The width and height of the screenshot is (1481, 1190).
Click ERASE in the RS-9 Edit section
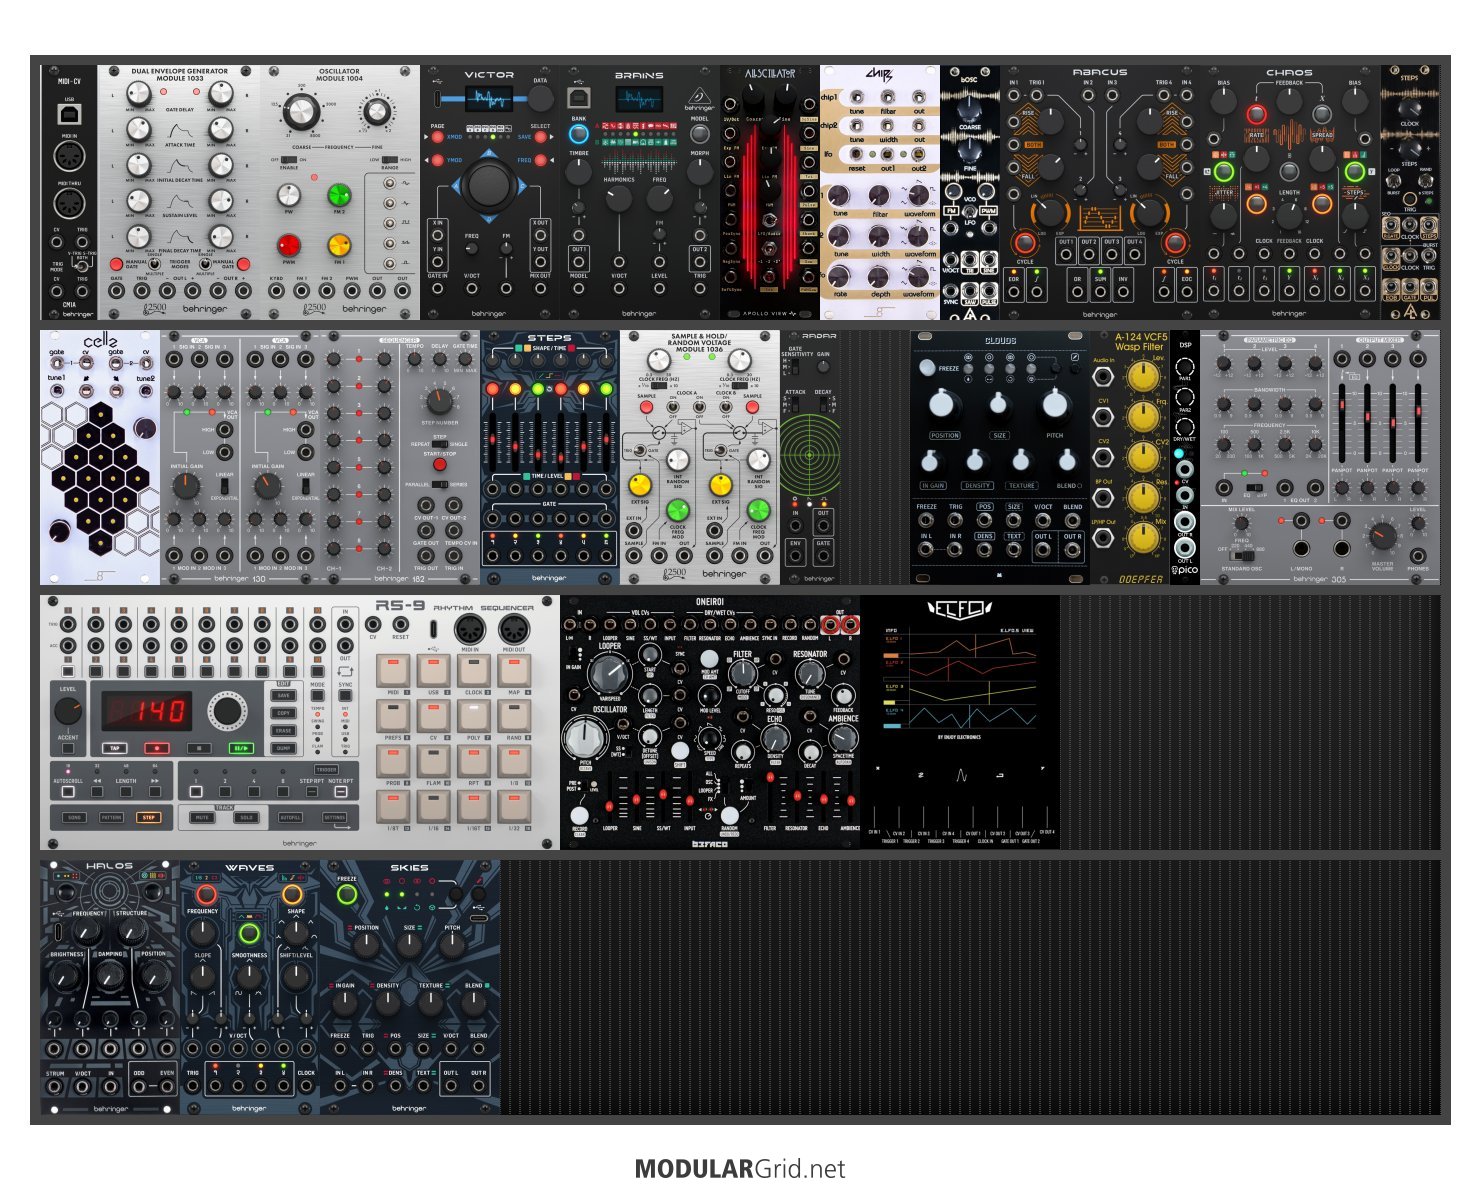(x=284, y=730)
